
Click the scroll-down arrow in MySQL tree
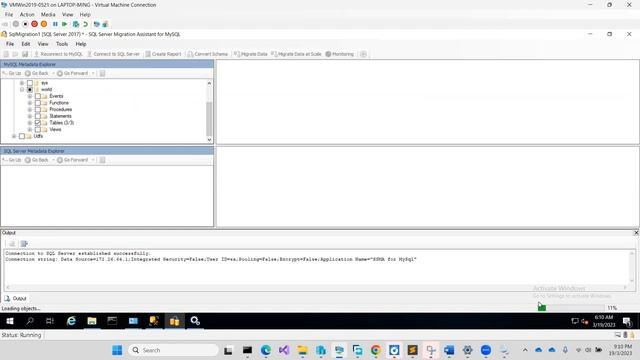pos(209,140)
